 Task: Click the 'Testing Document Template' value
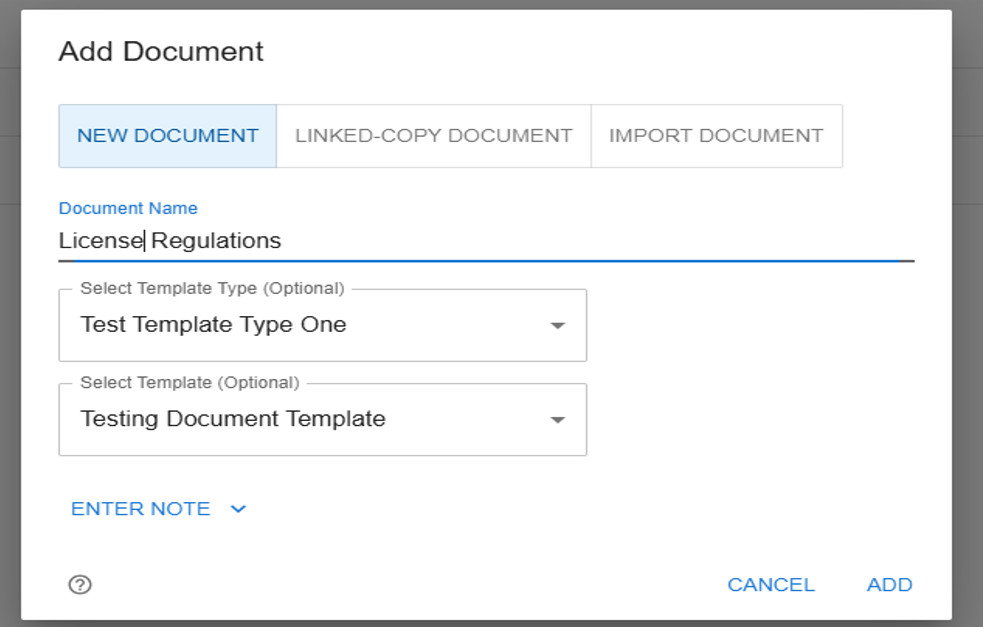233,419
